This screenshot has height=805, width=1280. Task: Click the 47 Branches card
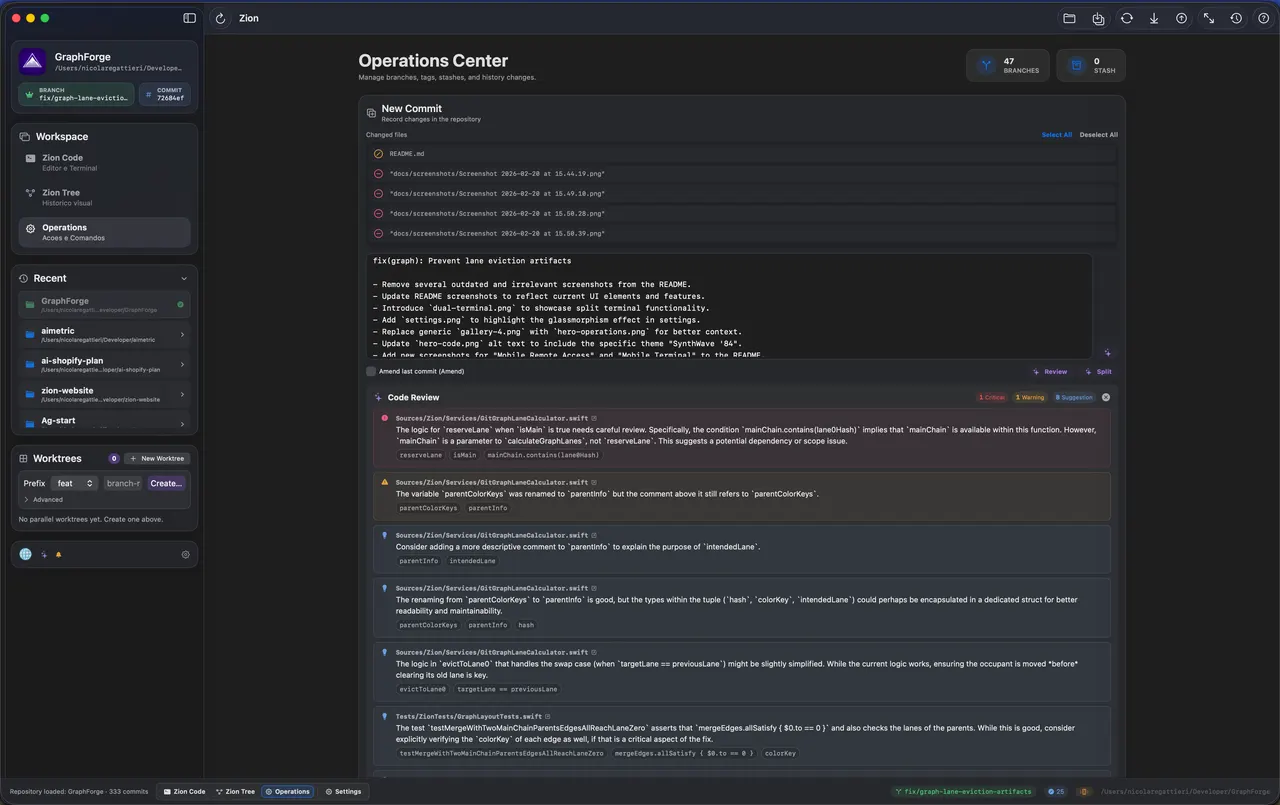pos(1008,65)
